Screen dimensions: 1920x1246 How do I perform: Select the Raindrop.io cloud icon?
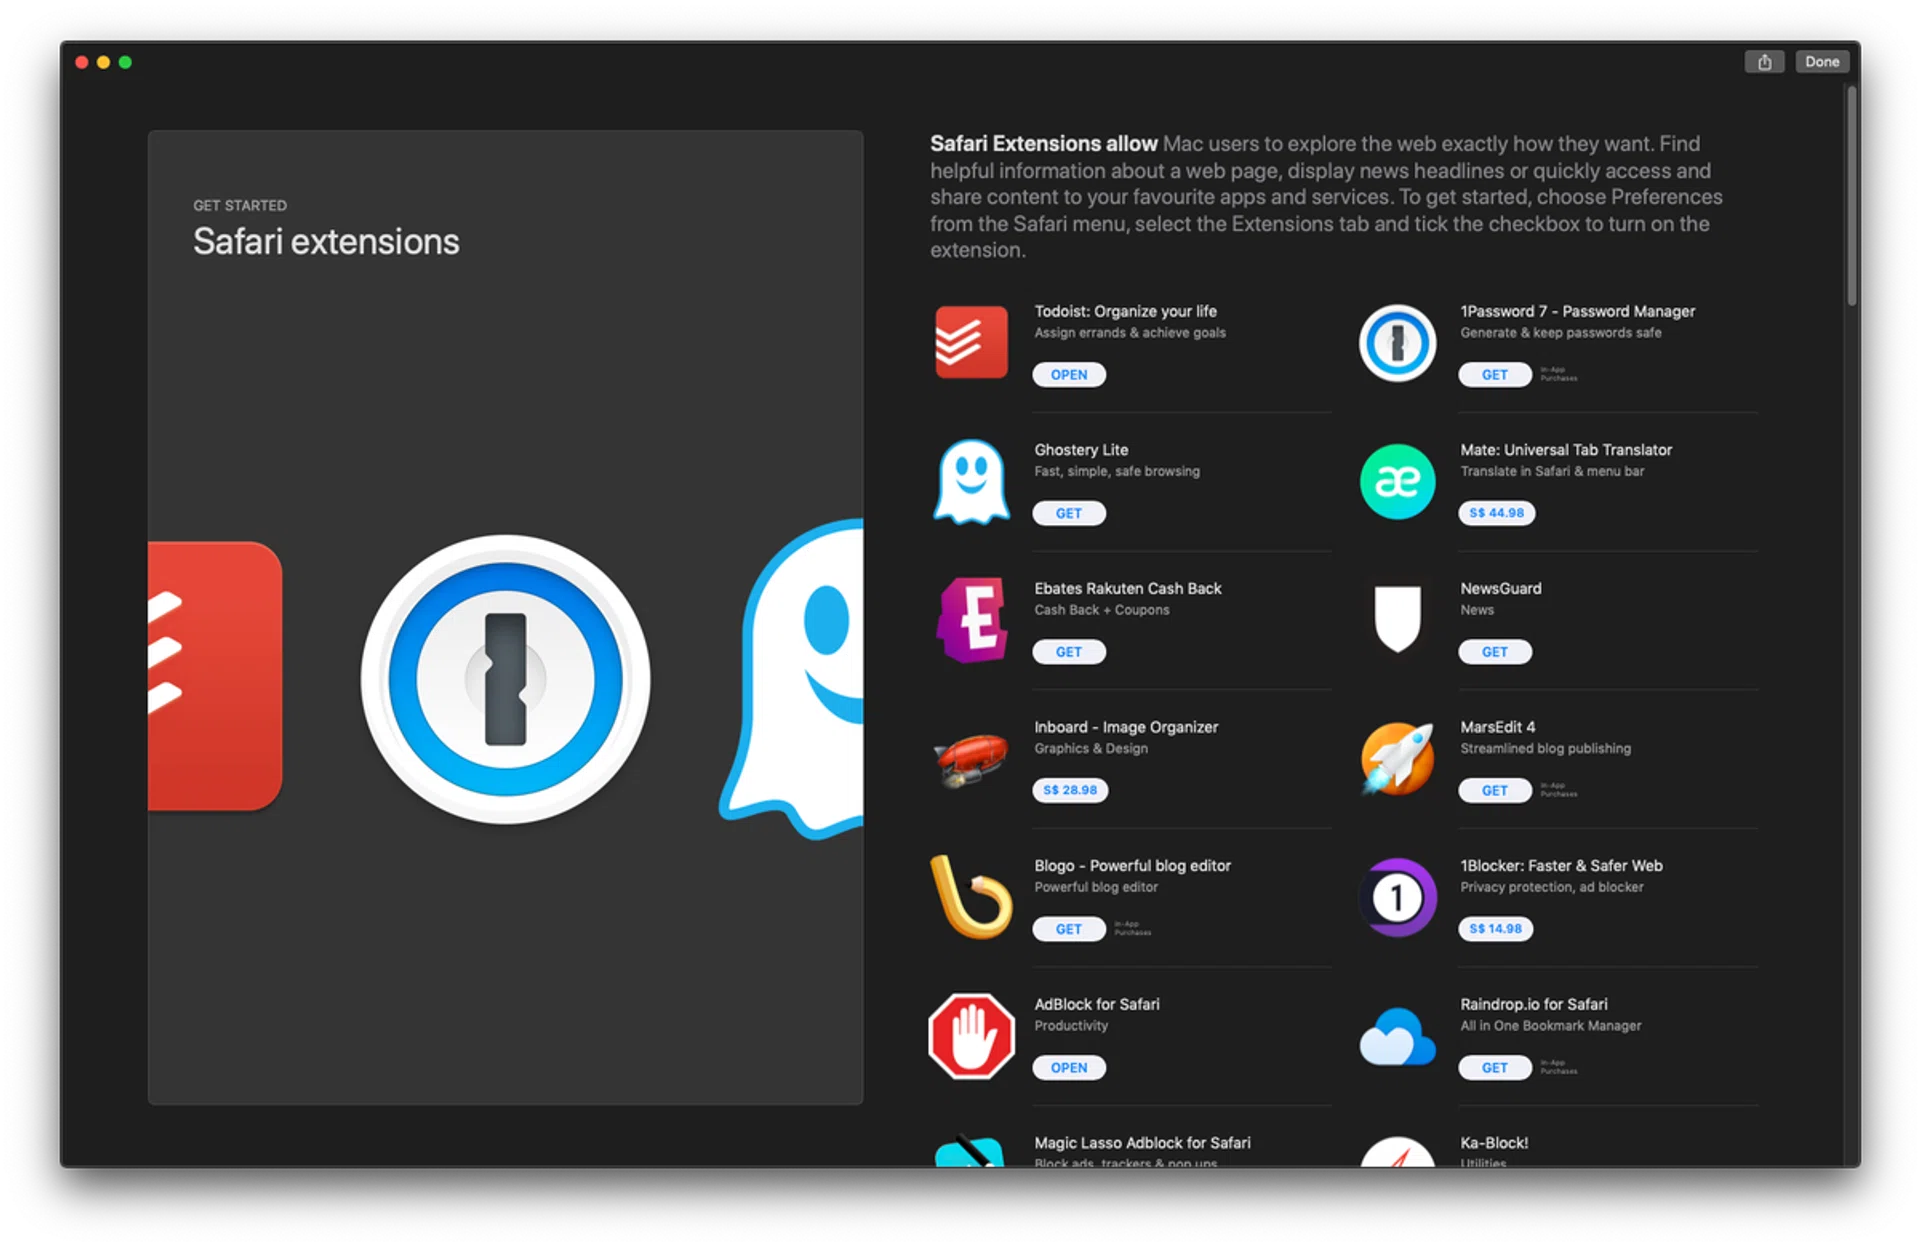(x=1397, y=1038)
